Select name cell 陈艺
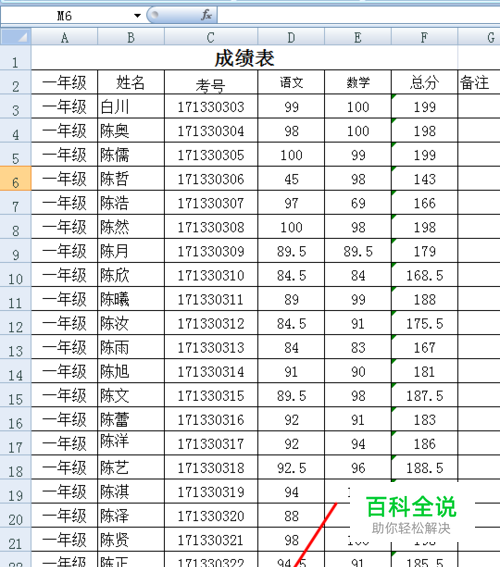This screenshot has width=500, height=567. pos(131,467)
